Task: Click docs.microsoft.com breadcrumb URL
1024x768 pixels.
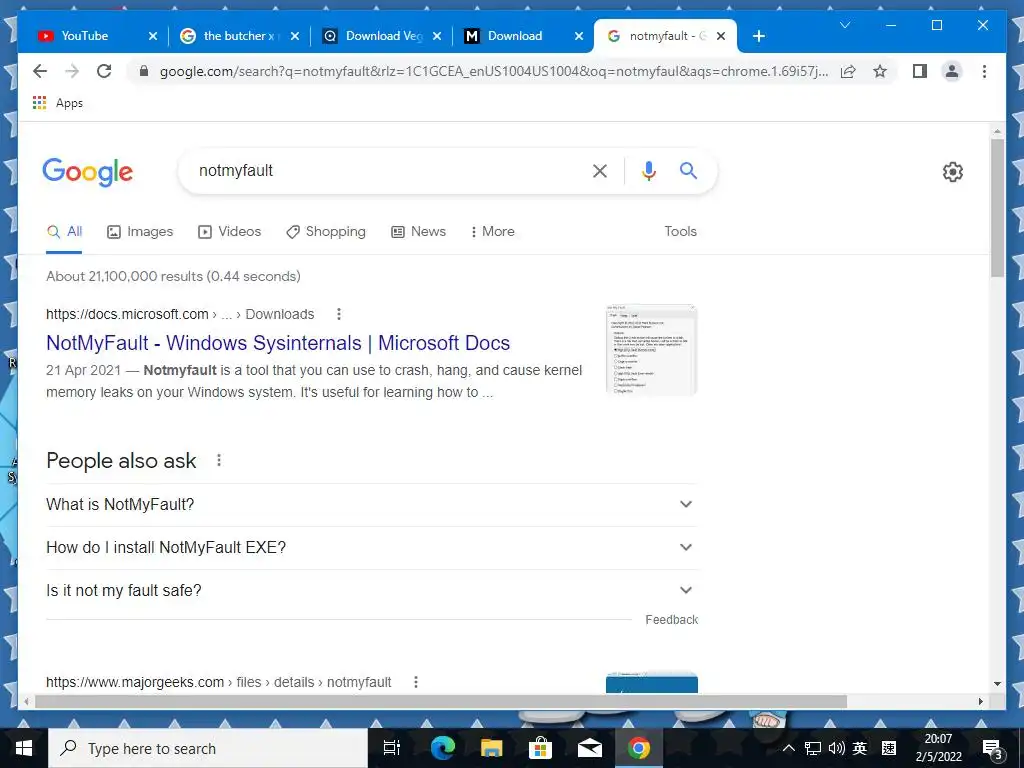Action: point(180,314)
